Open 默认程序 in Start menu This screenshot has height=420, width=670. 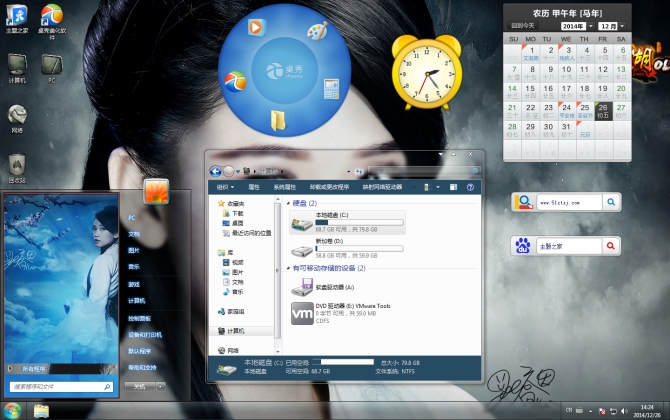click(139, 351)
